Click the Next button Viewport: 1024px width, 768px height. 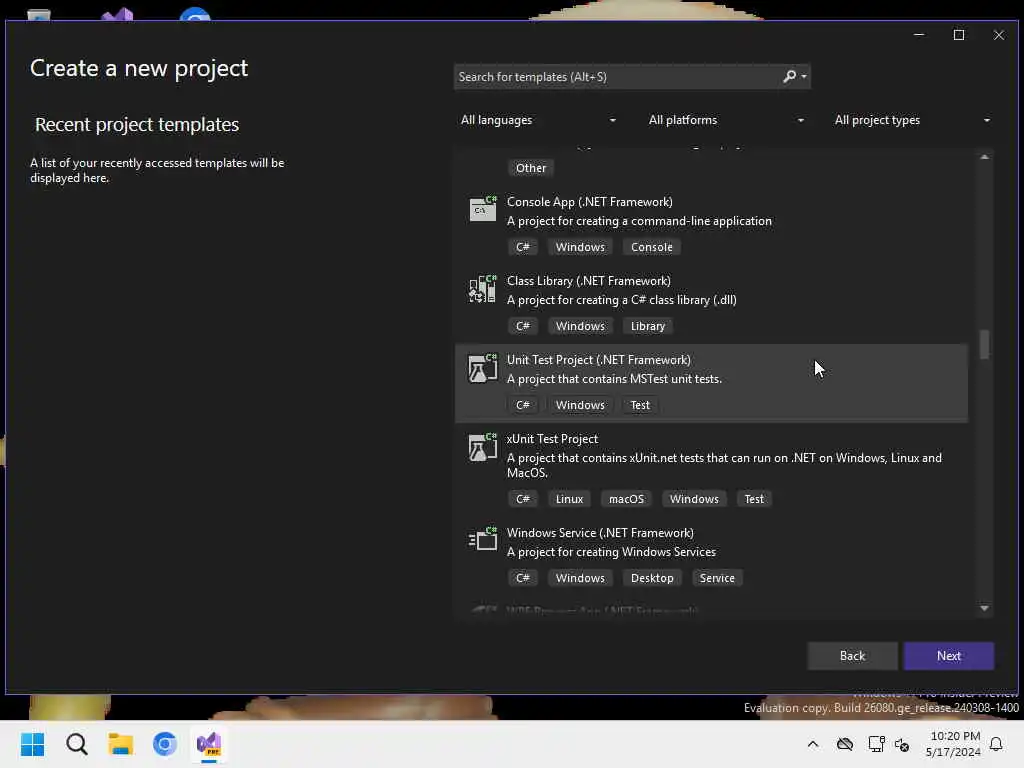(948, 656)
